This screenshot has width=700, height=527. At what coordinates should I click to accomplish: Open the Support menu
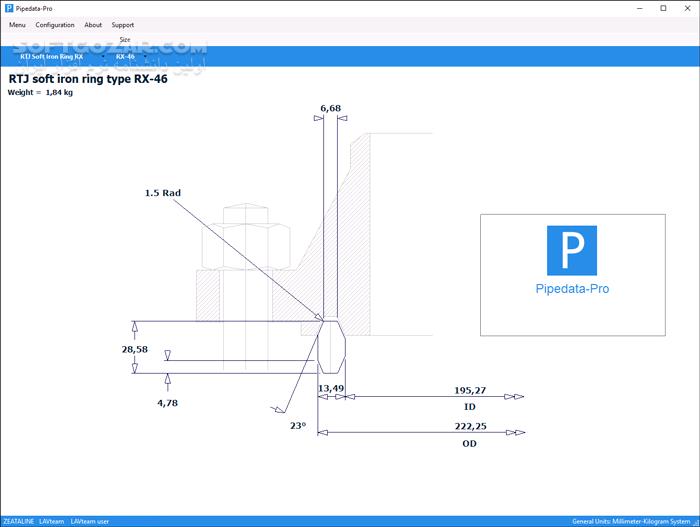(x=123, y=25)
